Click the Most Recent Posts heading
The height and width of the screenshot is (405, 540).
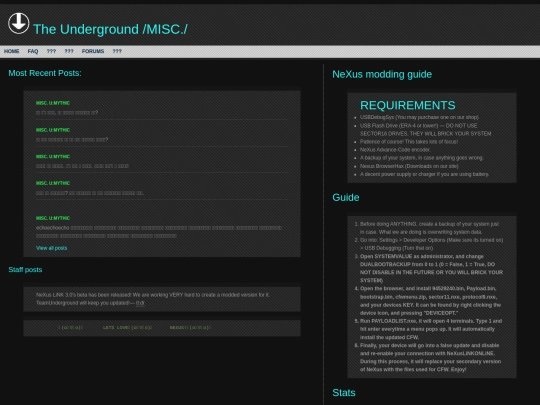45,73
